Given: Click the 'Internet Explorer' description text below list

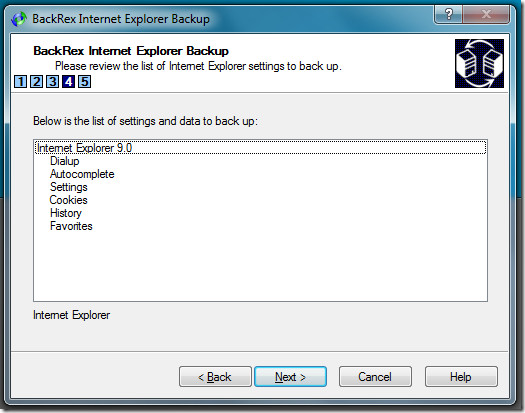Looking at the screenshot, I should point(71,315).
